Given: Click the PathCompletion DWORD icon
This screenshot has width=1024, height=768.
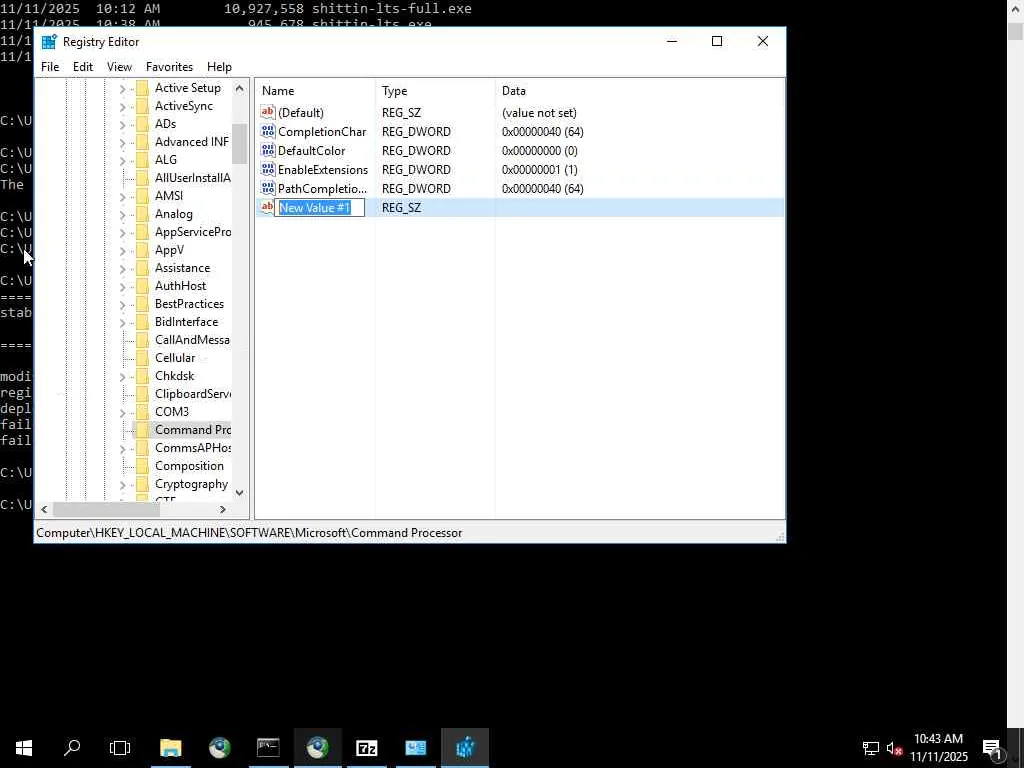Looking at the screenshot, I should coord(268,188).
